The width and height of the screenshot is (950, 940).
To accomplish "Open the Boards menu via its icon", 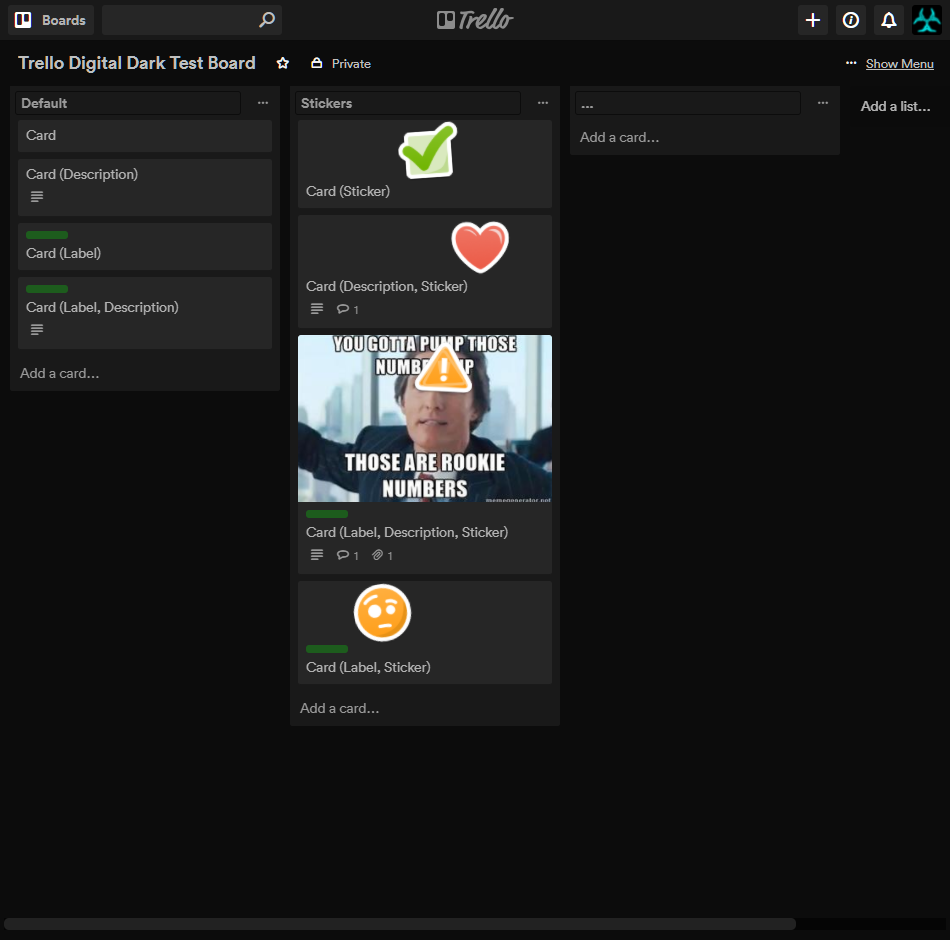I will click(22, 19).
